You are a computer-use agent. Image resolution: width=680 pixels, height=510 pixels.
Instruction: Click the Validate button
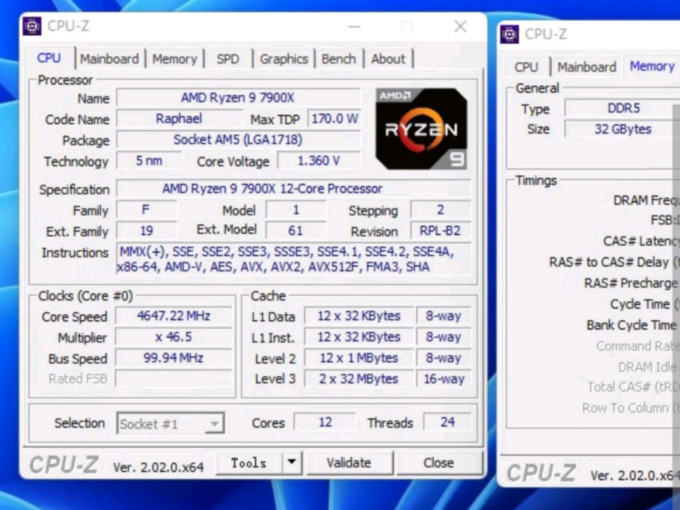[350, 463]
